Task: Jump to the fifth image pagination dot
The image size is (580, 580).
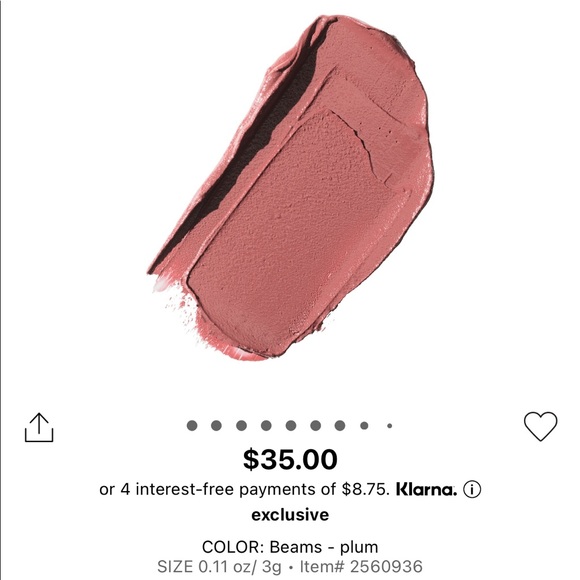Action: (291, 425)
